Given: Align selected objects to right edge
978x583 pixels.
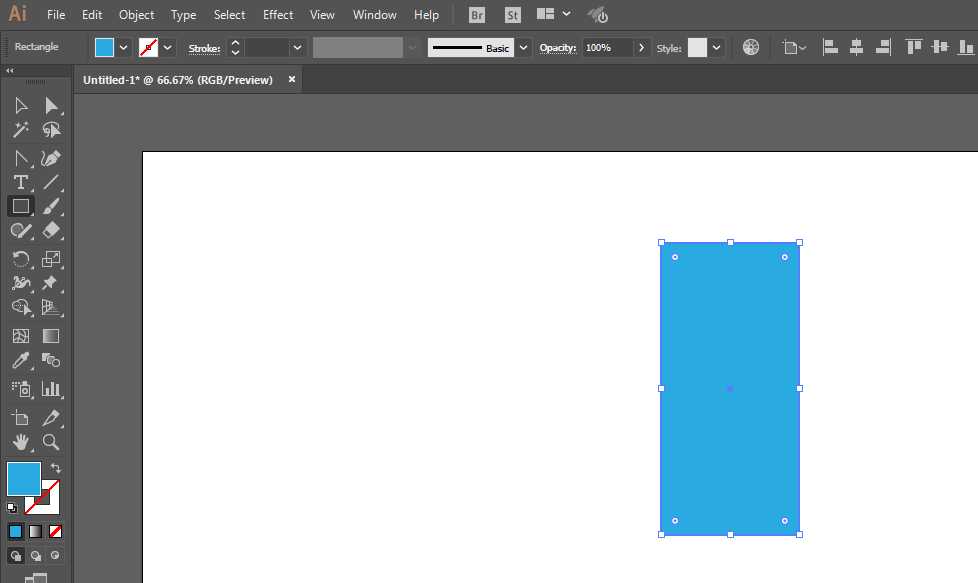Looking at the screenshot, I should coord(883,47).
